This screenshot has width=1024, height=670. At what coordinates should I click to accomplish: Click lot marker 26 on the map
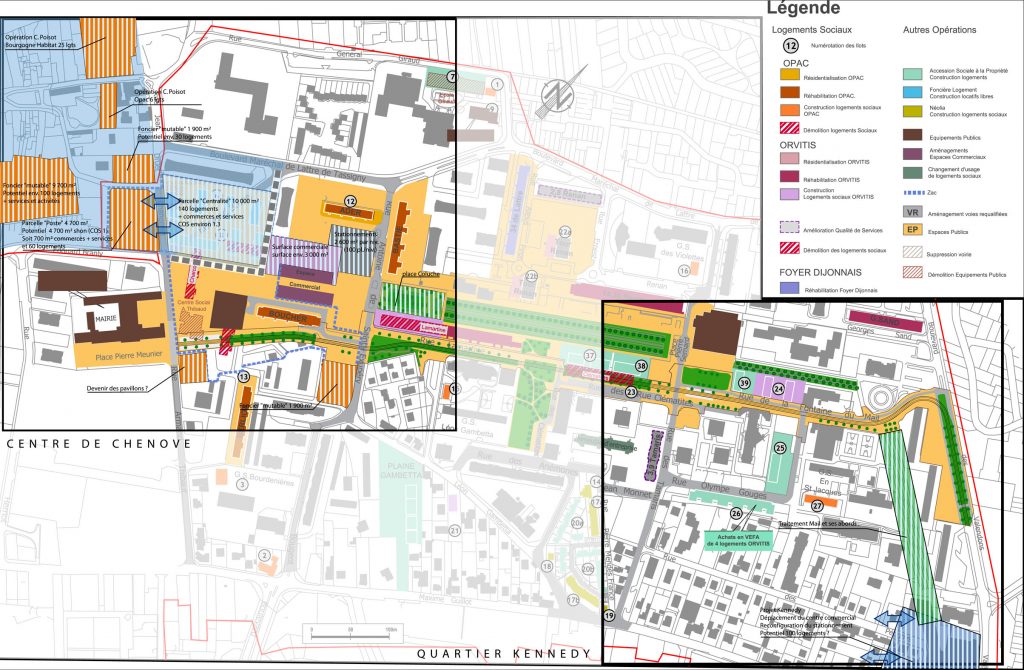(x=736, y=513)
